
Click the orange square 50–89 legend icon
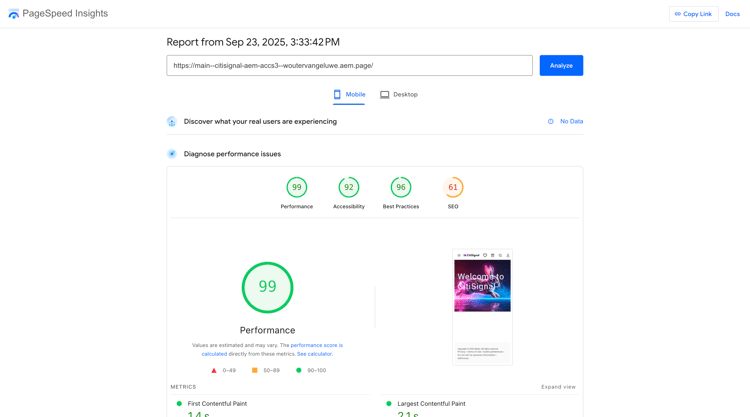click(x=254, y=370)
